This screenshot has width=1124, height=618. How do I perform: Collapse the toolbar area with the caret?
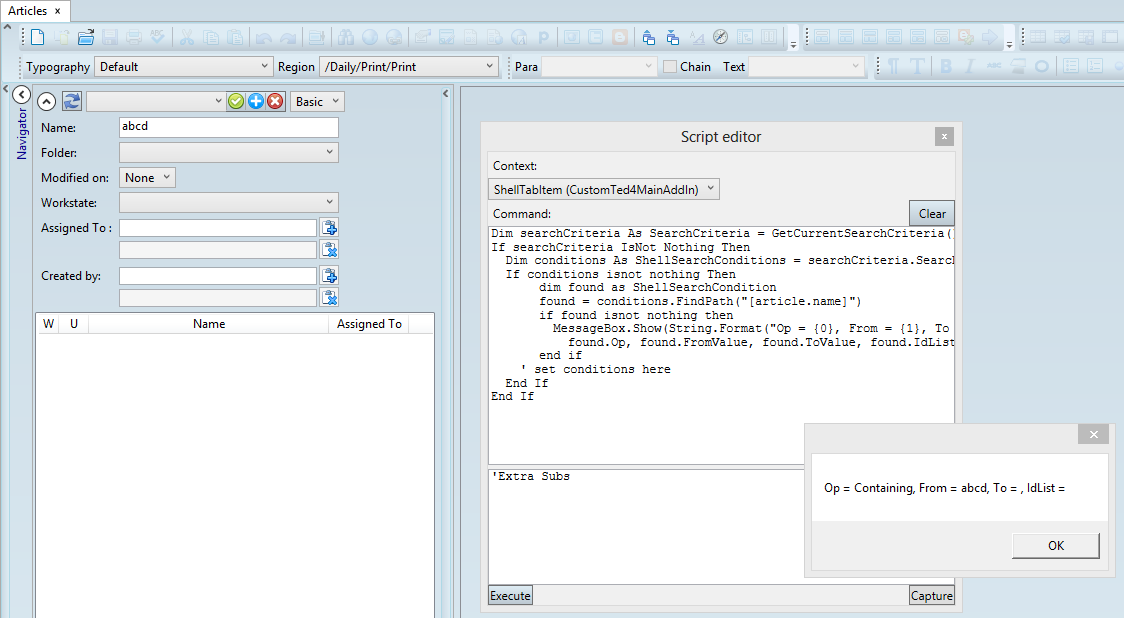(7, 27)
